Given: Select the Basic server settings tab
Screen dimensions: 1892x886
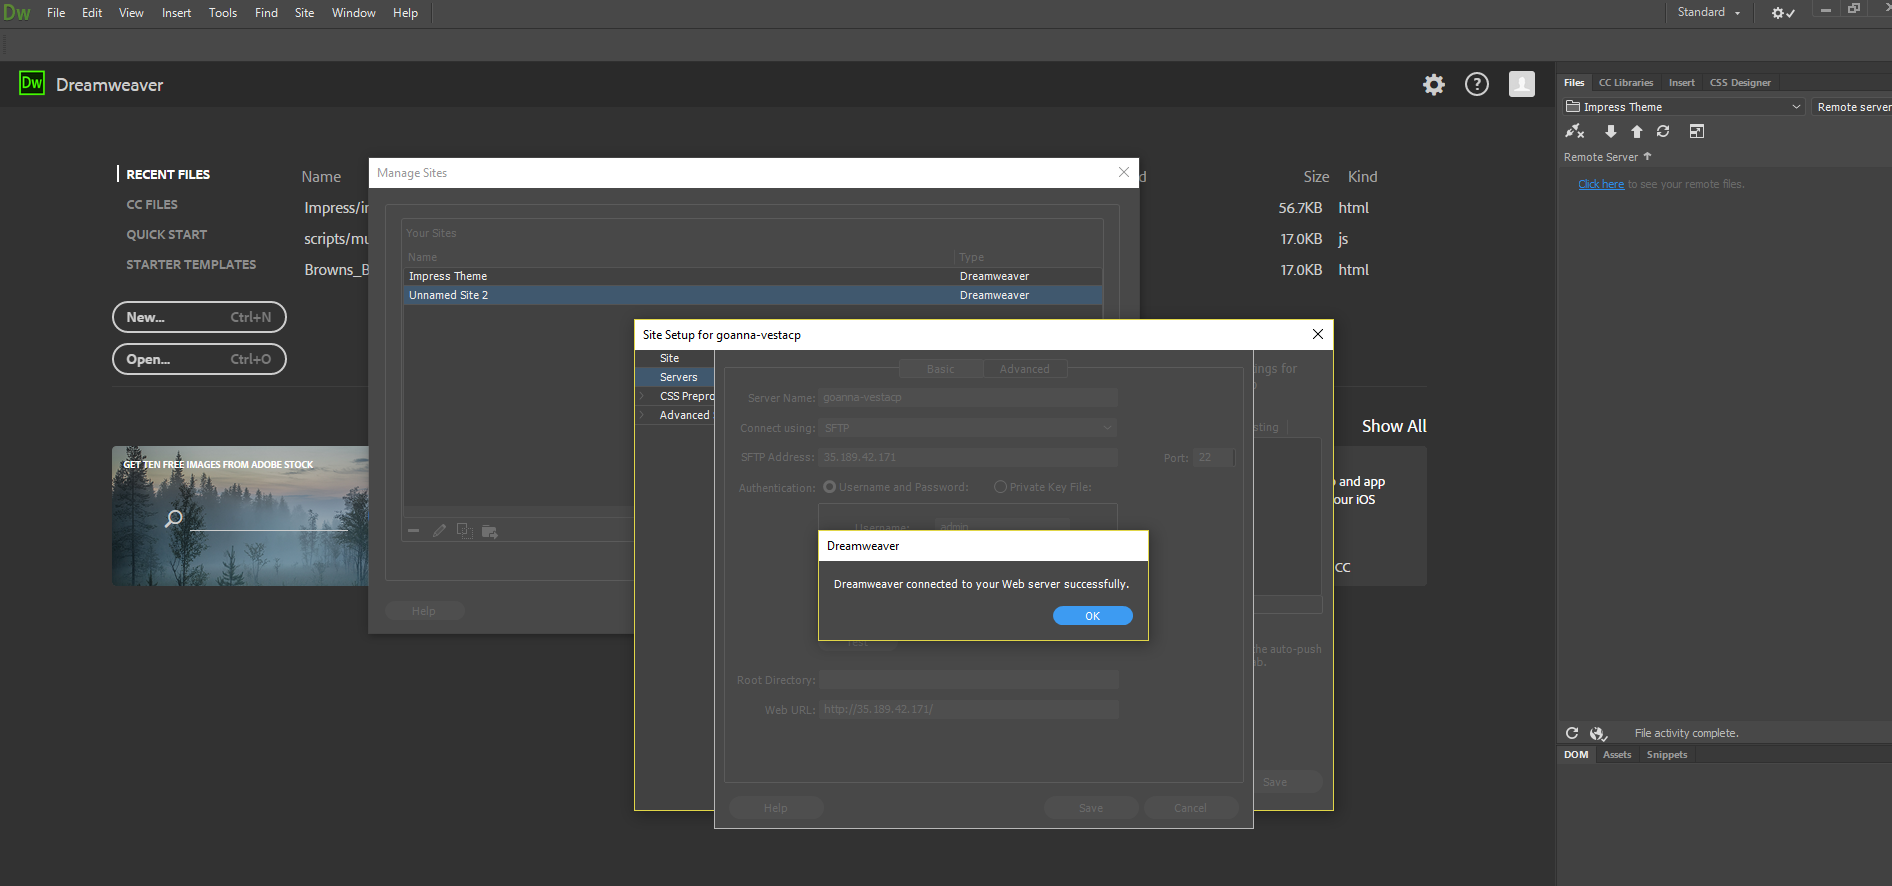Looking at the screenshot, I should [x=940, y=369].
